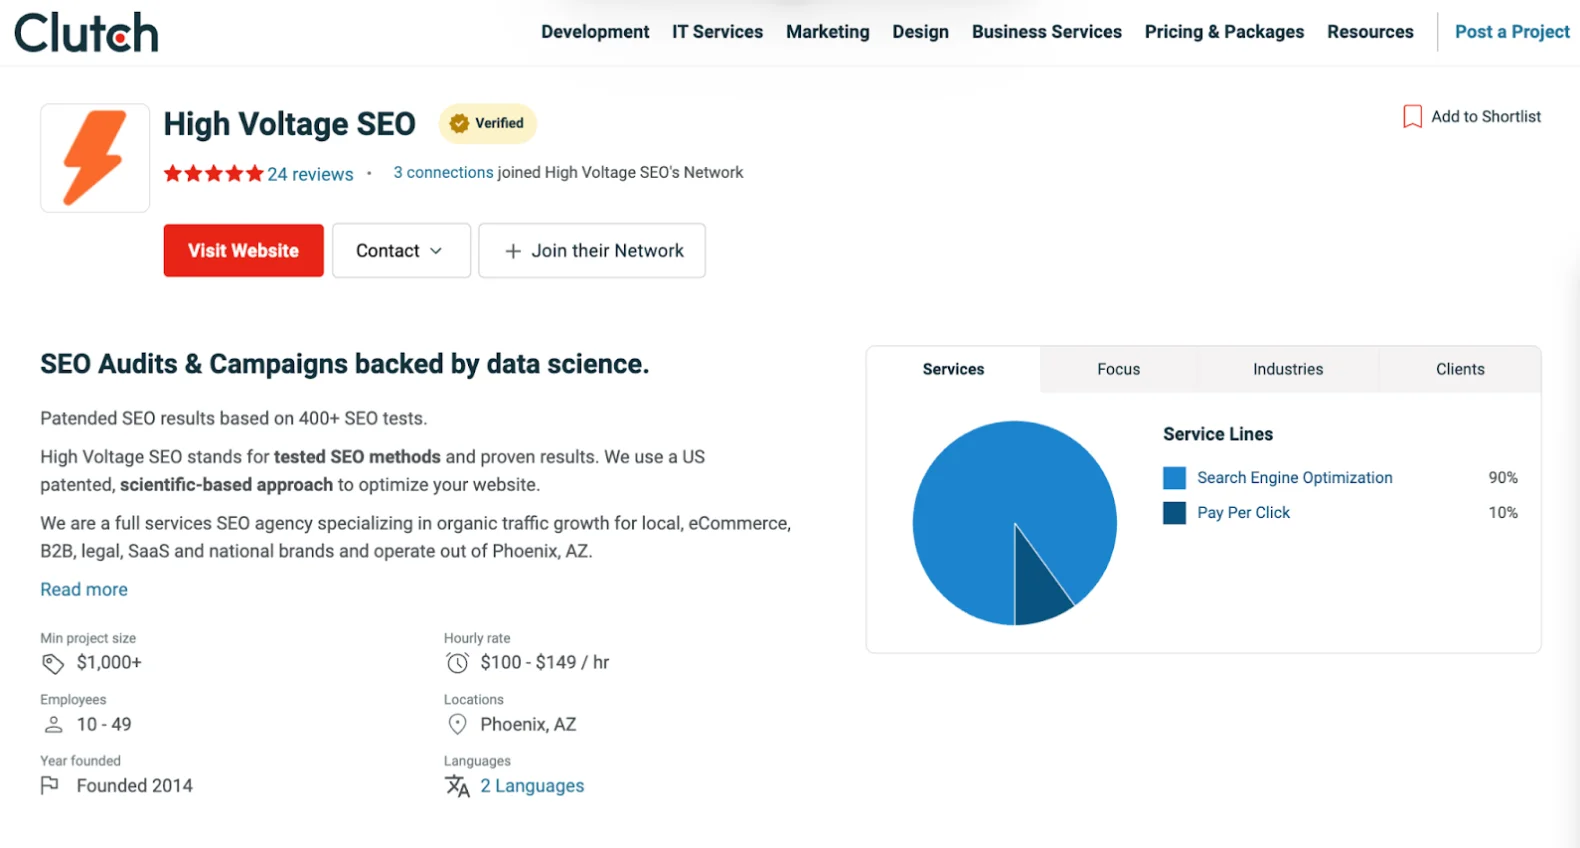Screen dimensions: 1580x848
Task: Click the five-star rating icons
Action: tap(214, 174)
